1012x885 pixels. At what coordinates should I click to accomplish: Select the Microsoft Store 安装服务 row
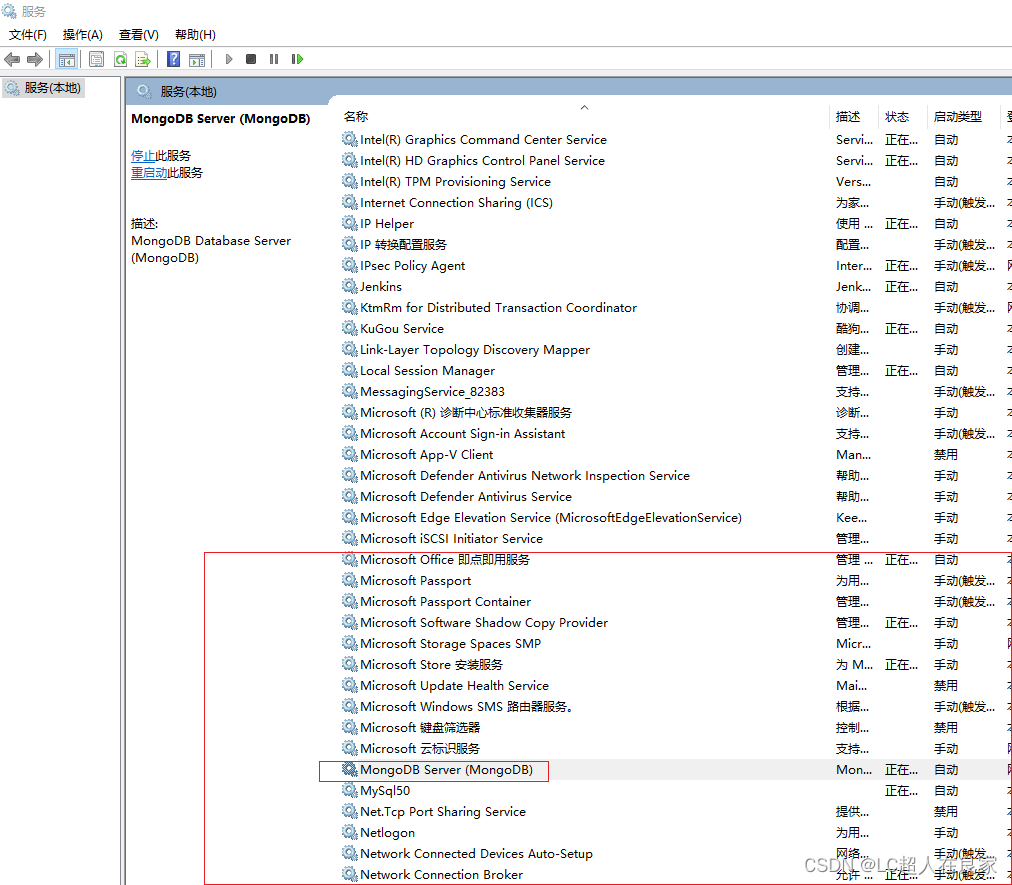[x=676, y=664]
